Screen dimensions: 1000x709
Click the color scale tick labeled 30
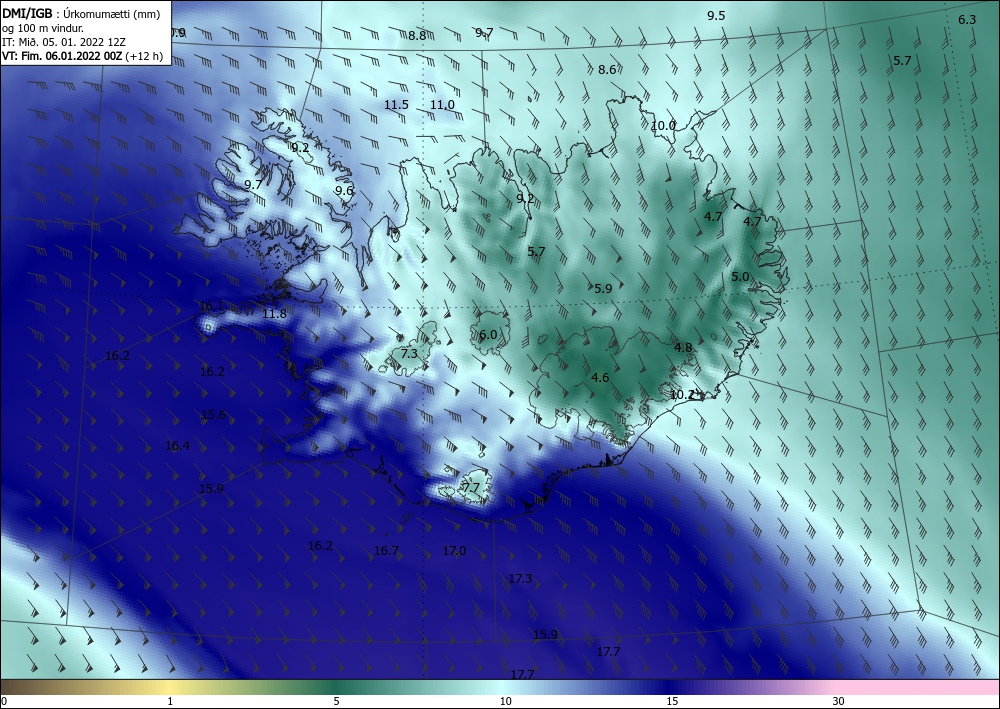(839, 701)
